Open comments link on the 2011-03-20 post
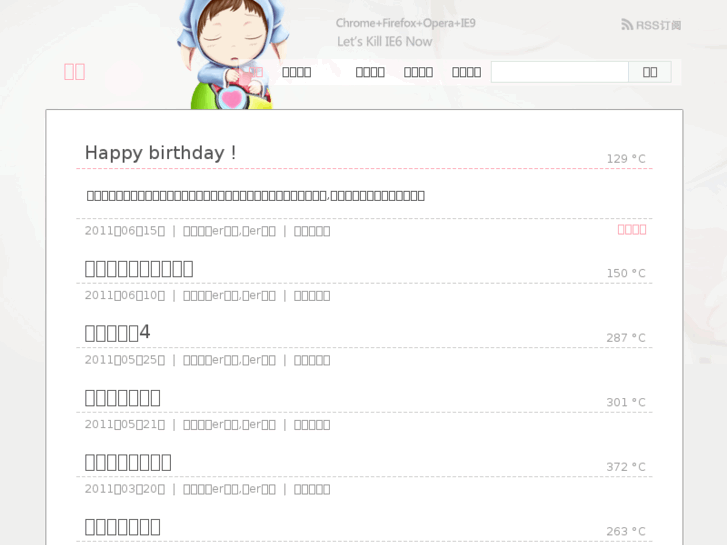Screen dimensions: 727x545 coord(312,489)
